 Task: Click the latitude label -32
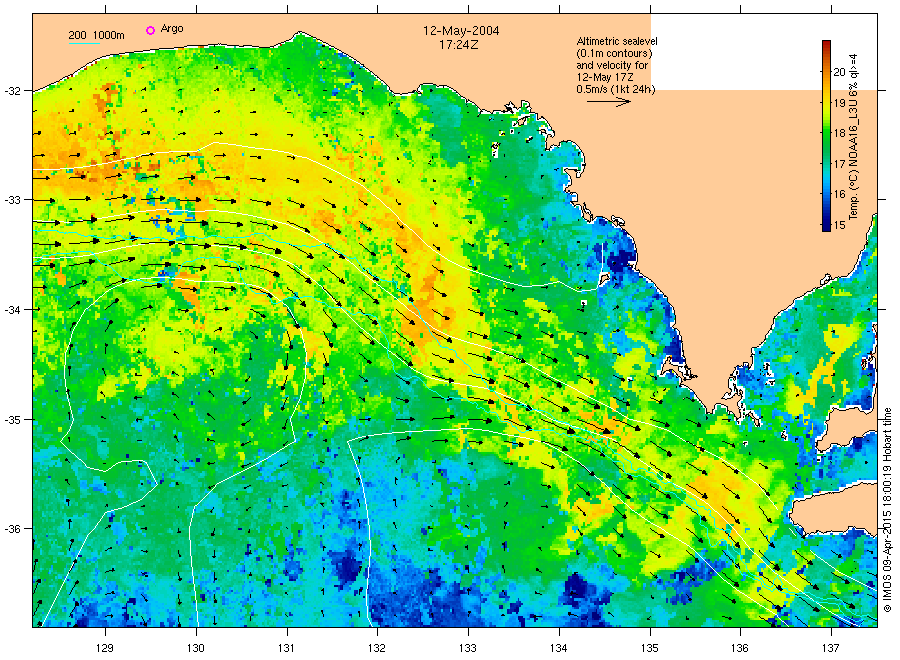pos(12,91)
